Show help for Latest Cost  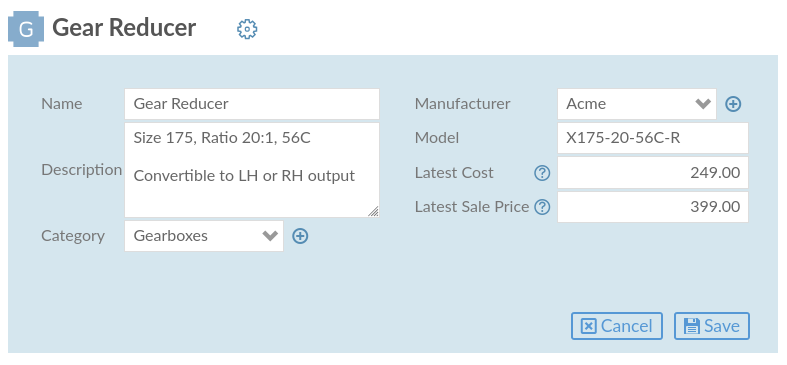pyautogui.click(x=542, y=173)
